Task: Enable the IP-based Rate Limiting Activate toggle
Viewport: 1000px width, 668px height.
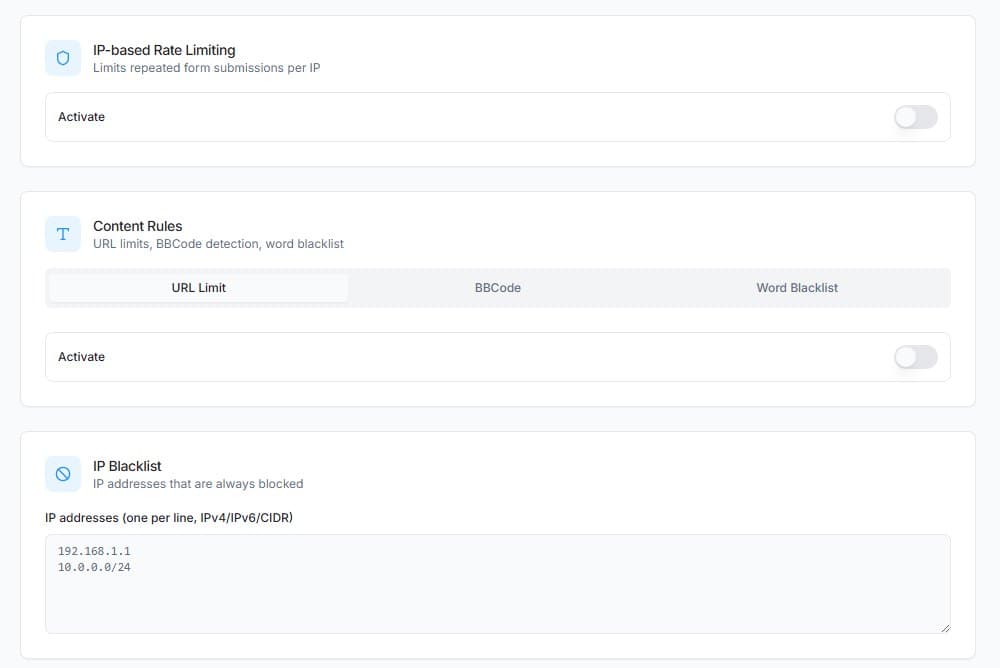Action: [x=916, y=117]
